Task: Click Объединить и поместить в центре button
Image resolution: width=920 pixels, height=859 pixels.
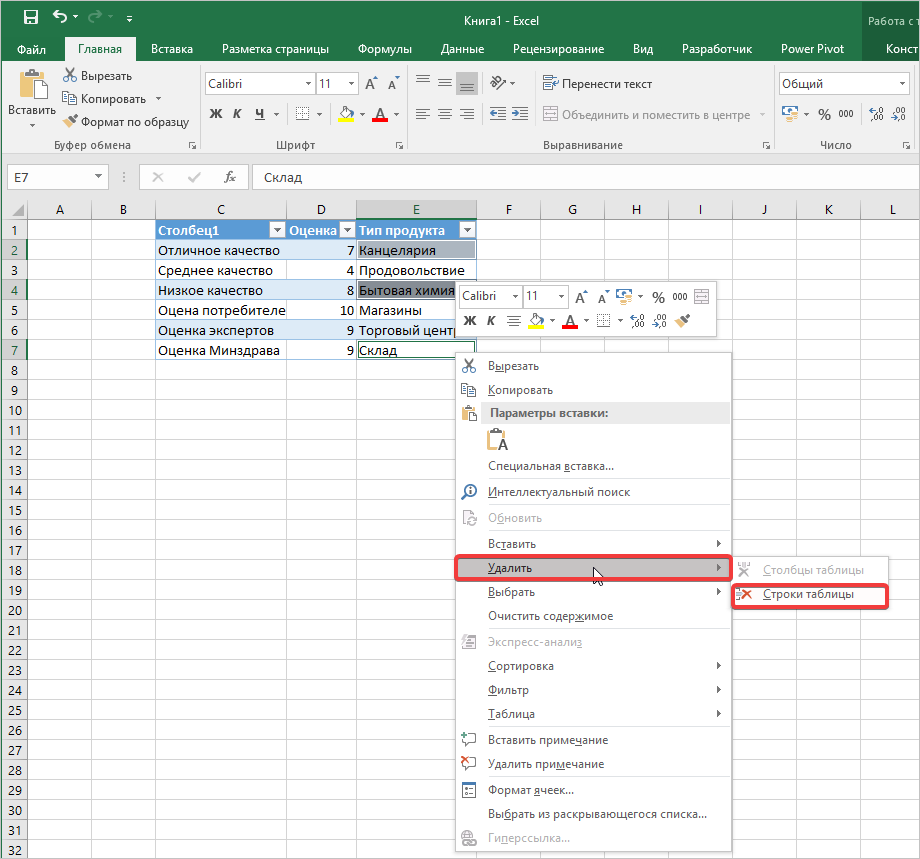Action: (x=646, y=115)
